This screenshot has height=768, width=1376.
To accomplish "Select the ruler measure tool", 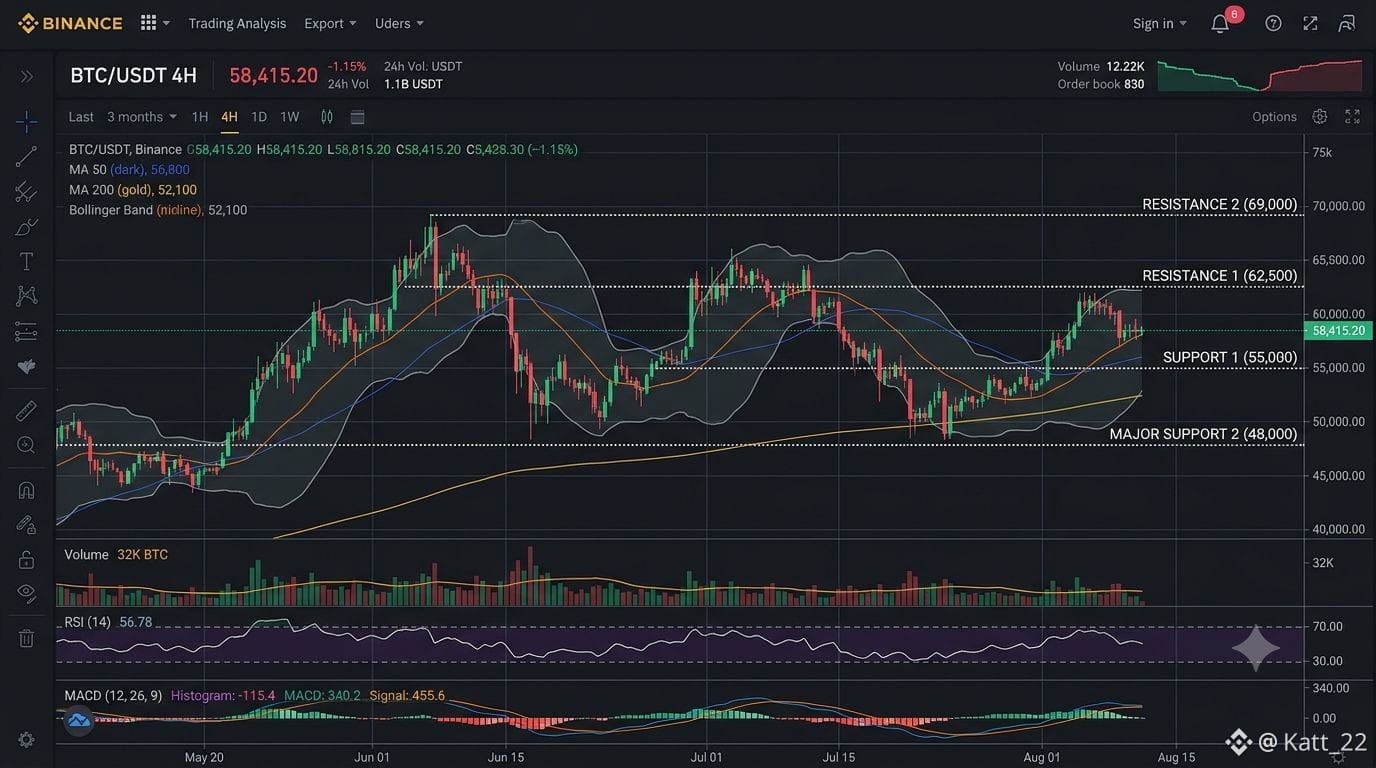I will 26,410.
